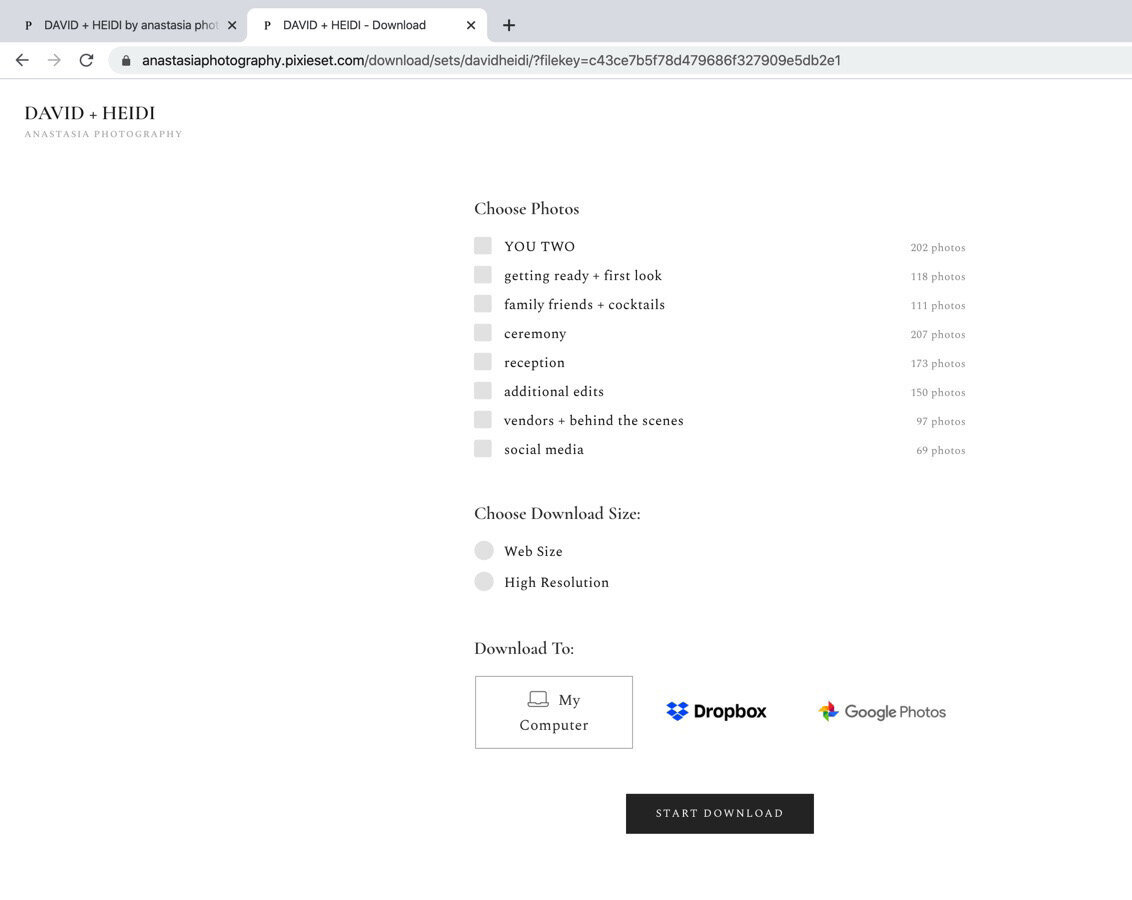Viewport: 1132px width, 900px height.
Task: Select the 'DAVID + HEIDI - Download' tab
Action: coord(367,25)
